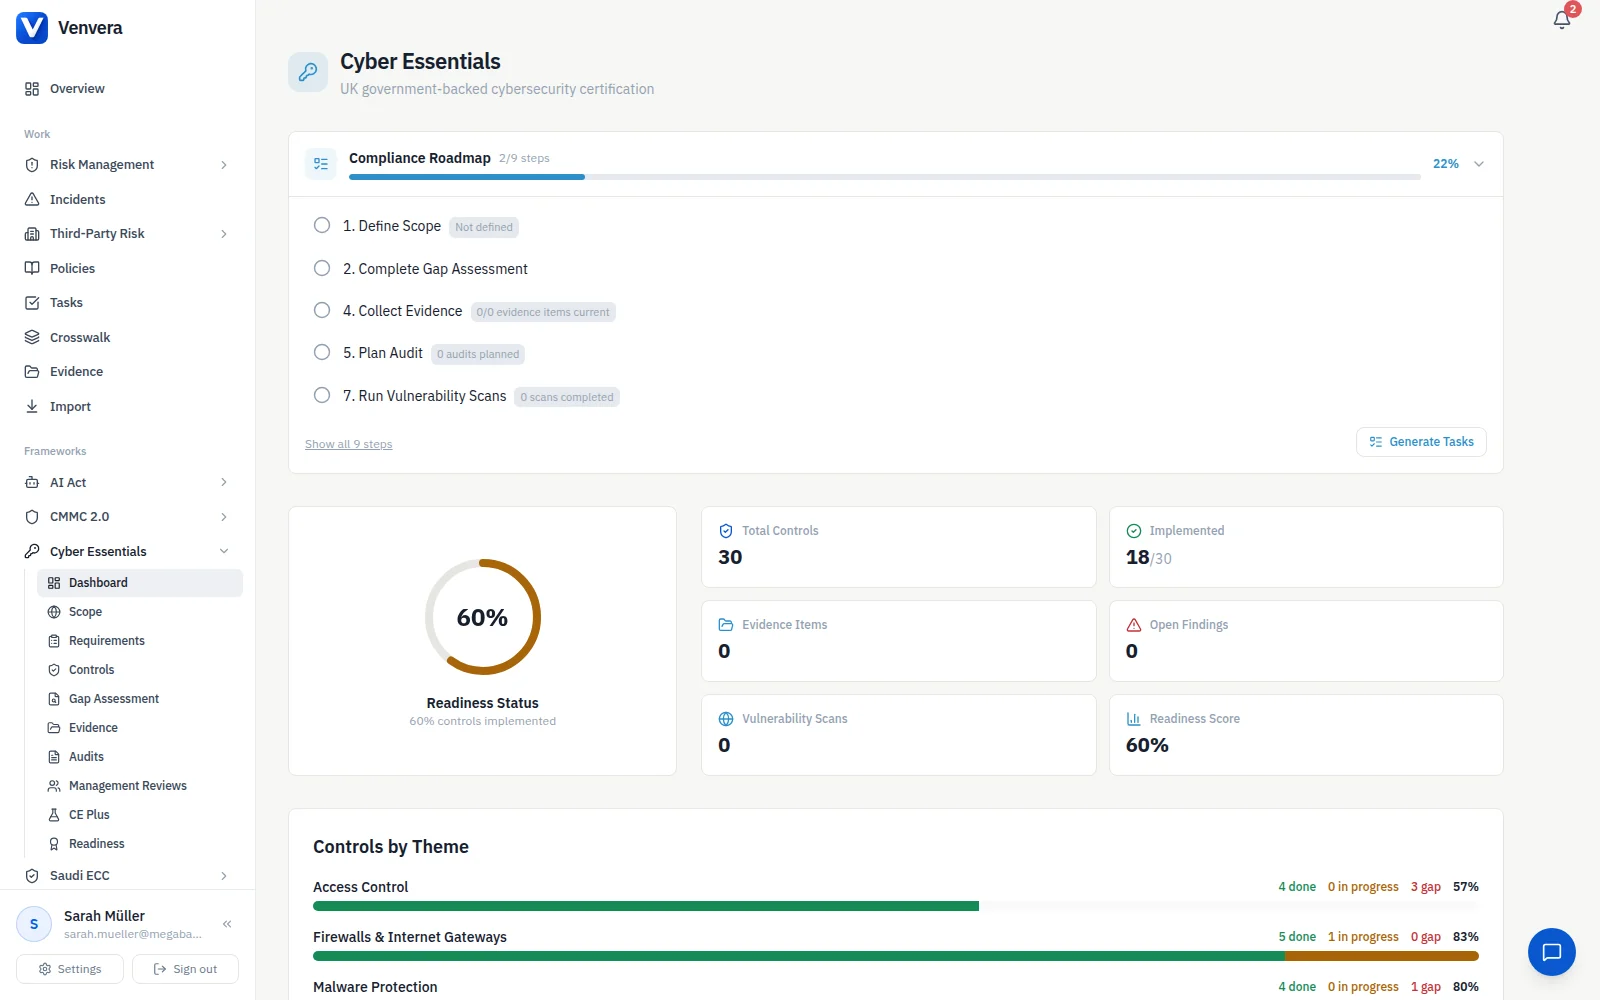This screenshot has width=1600, height=1000.
Task: Click the Tasks checkbox icon
Action: pyautogui.click(x=32, y=303)
